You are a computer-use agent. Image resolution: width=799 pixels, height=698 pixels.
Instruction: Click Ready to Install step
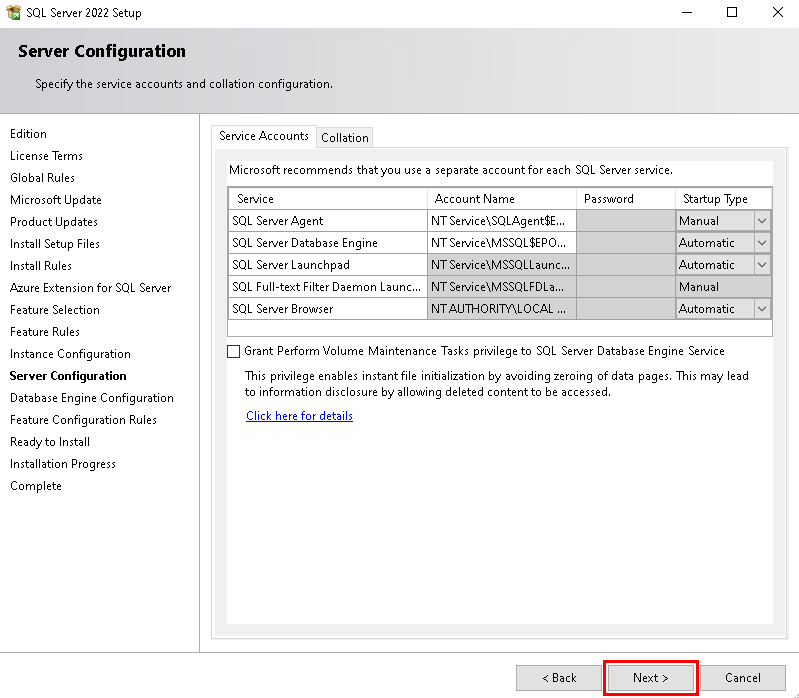pyautogui.click(x=50, y=442)
